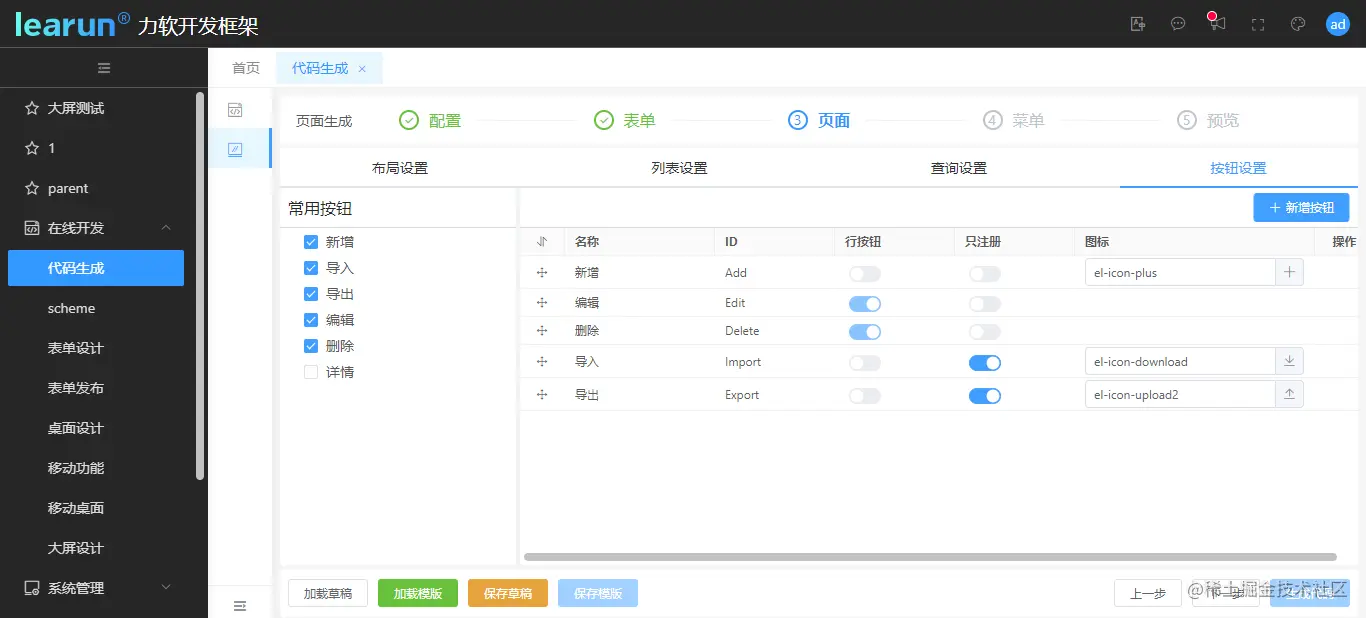
Task: Click star icon beside parent menu
Action: (31, 188)
